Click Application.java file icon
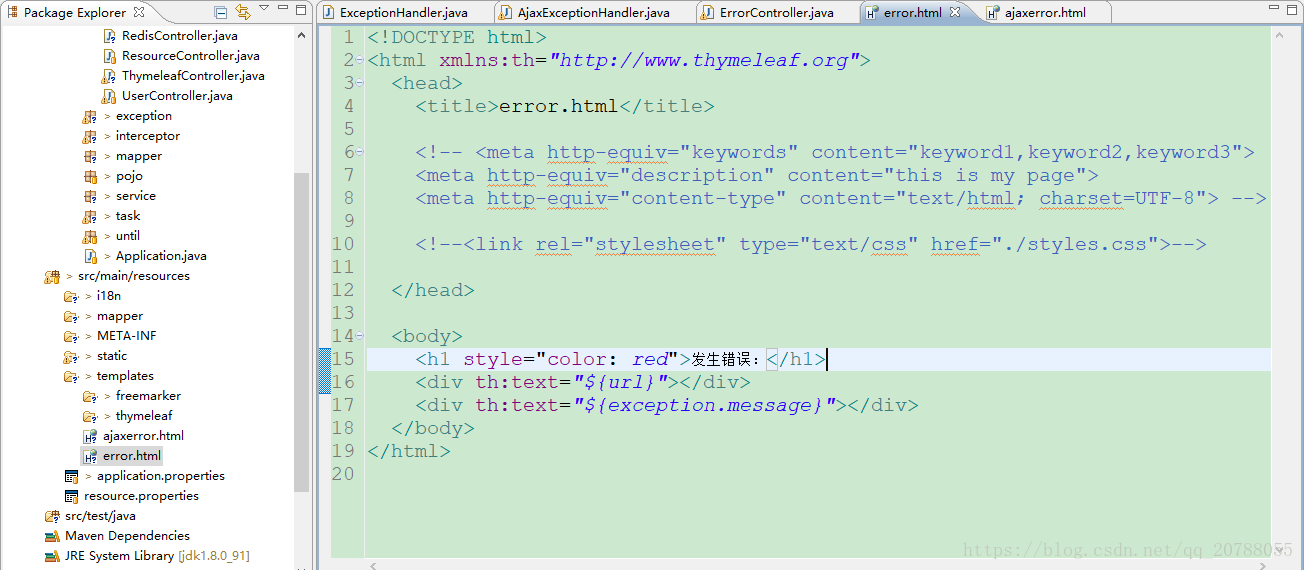Viewport: 1304px width, 570px height. 91,256
